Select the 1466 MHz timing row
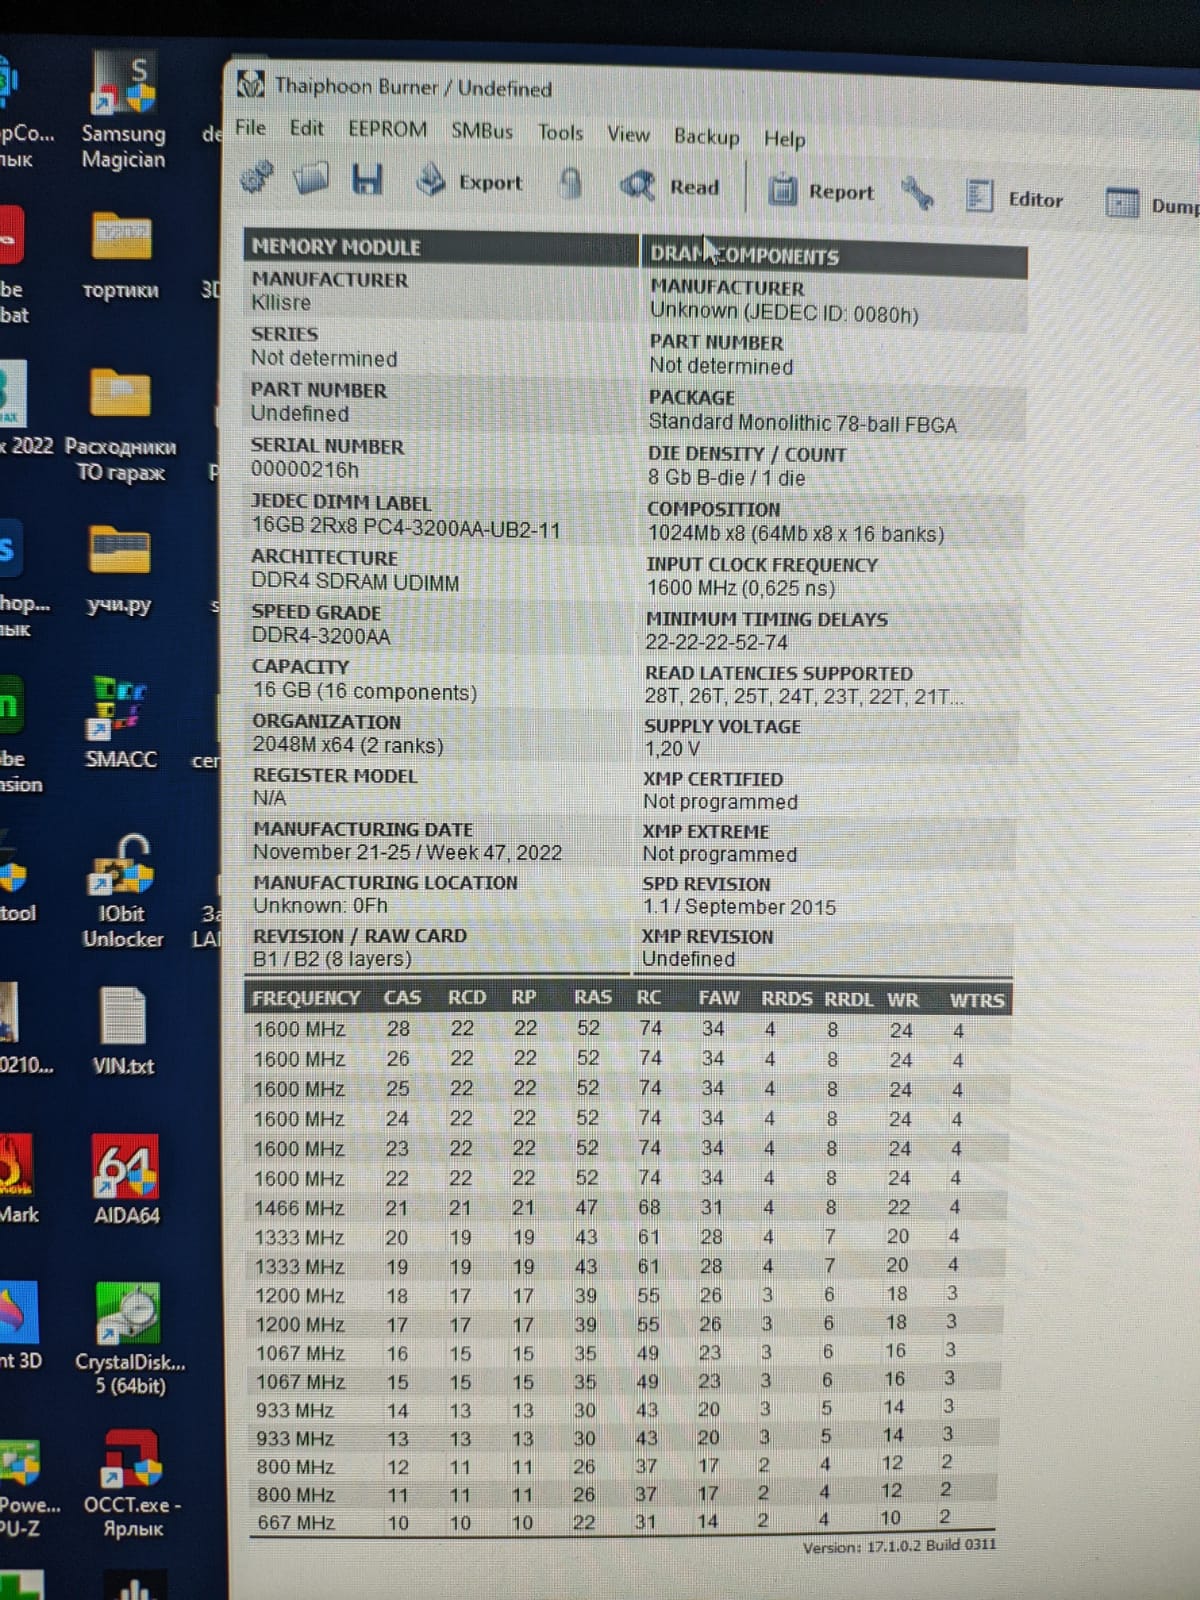The width and height of the screenshot is (1200, 1600). coord(628,1207)
